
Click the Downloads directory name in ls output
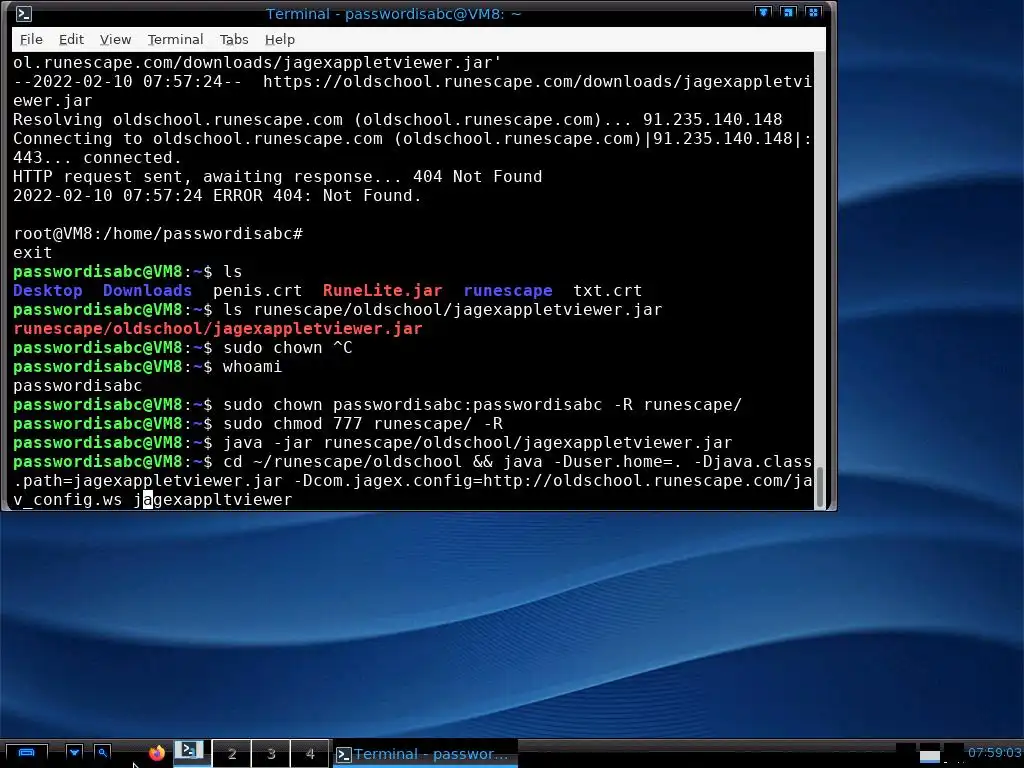148,291
